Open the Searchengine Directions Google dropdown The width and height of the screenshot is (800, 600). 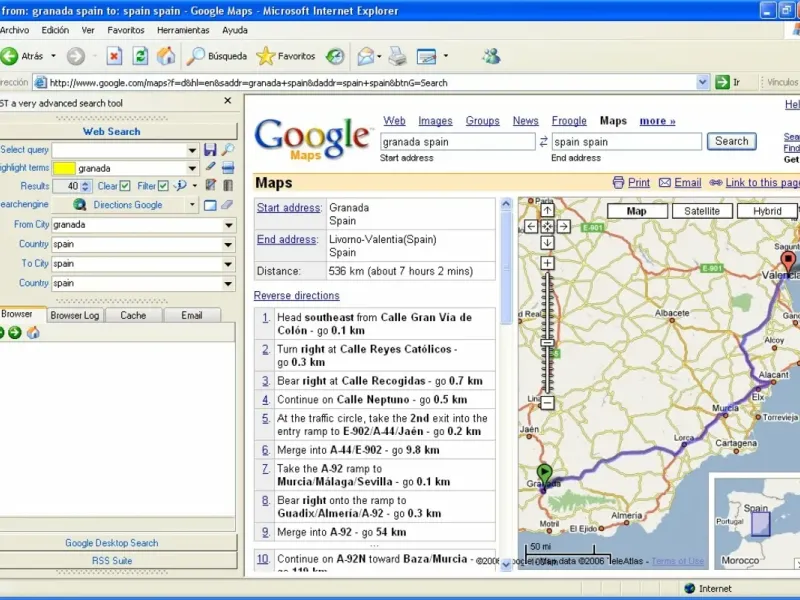192,205
